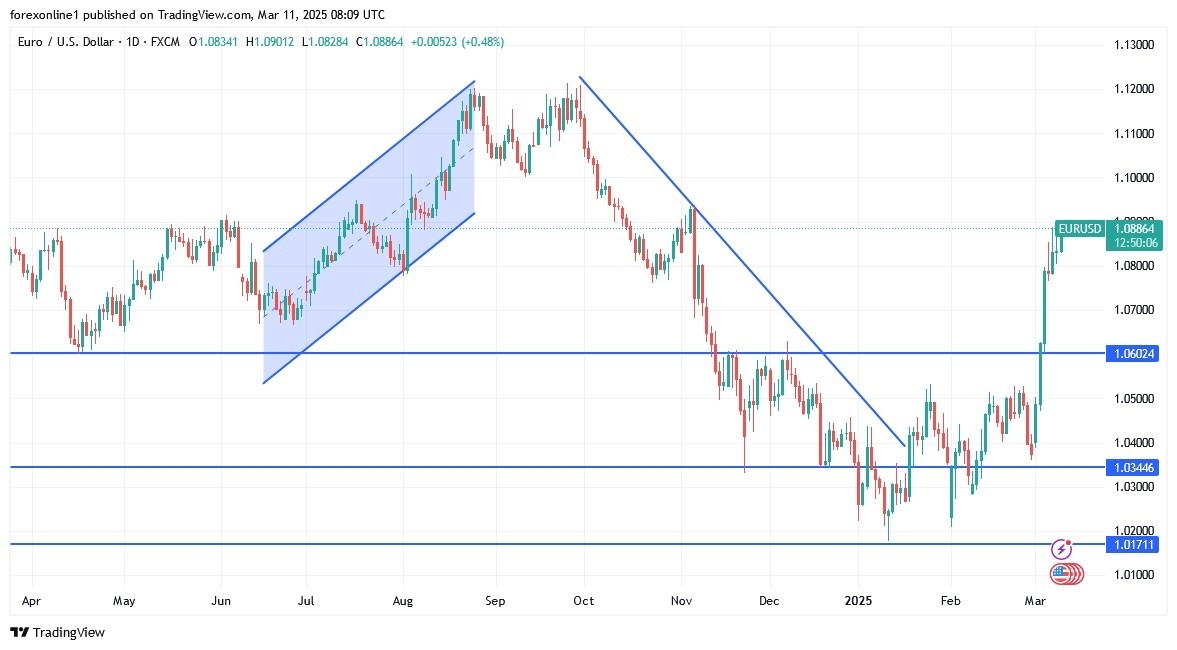Image resolution: width=1177 pixels, height=650 pixels.
Task: Click the 2025 label on time axis
Action: click(859, 601)
